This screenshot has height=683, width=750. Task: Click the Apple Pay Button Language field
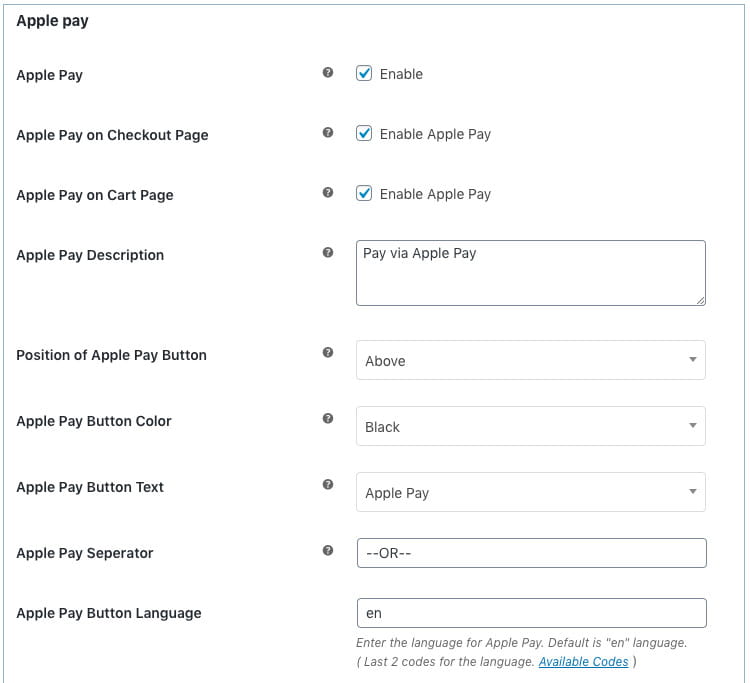click(x=531, y=613)
